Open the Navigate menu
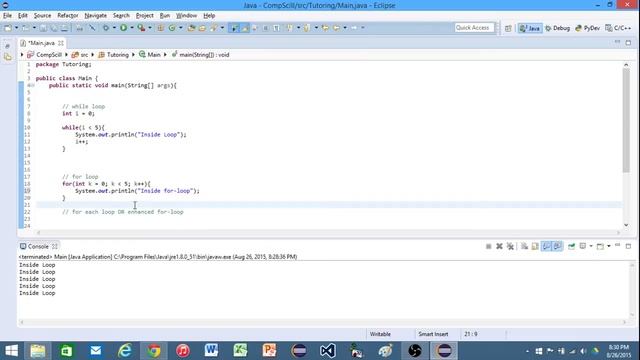This screenshot has height=360, width=640. tap(96, 16)
